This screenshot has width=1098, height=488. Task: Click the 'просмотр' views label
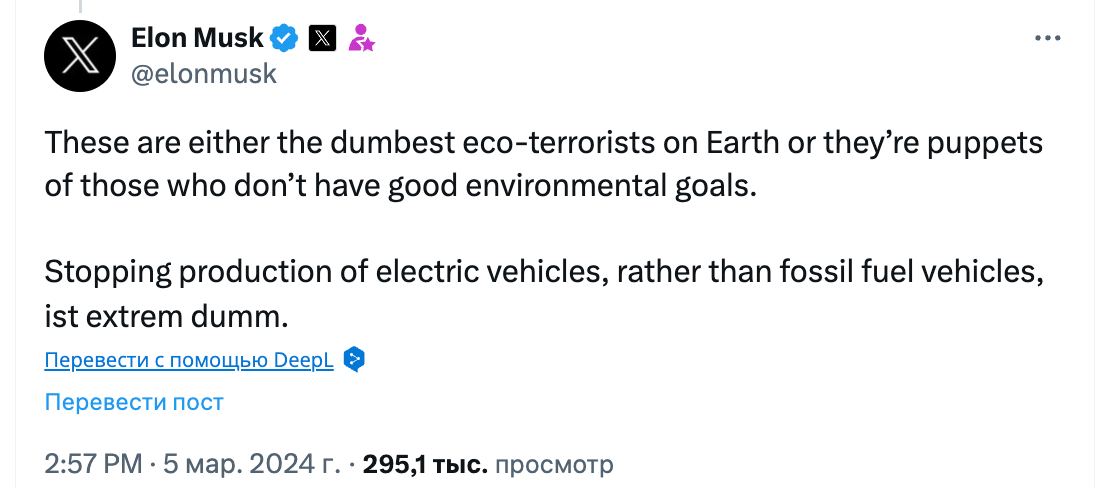553,464
